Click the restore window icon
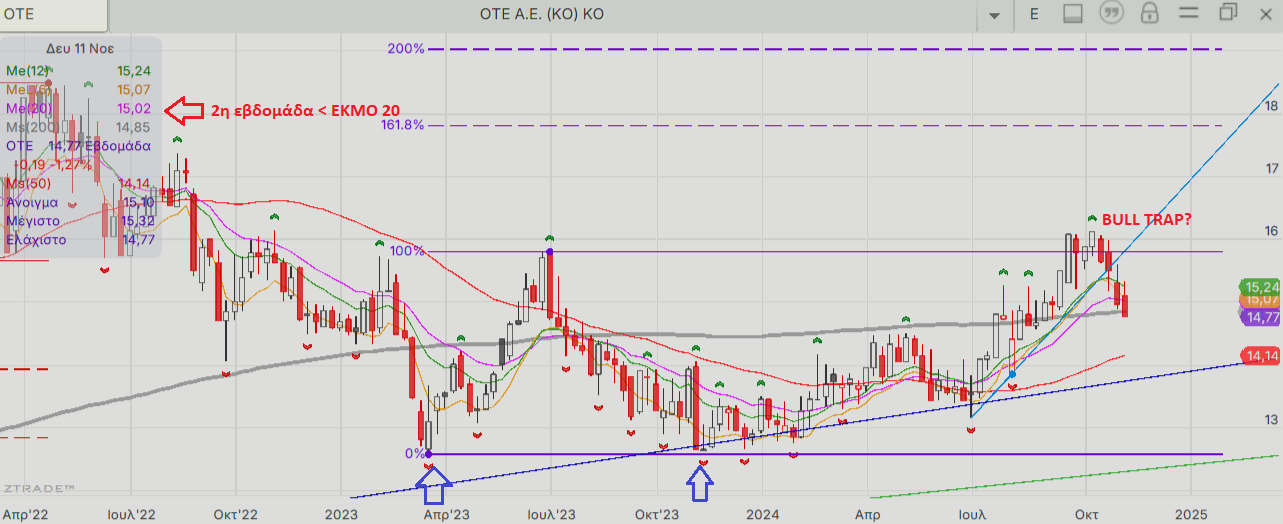The image size is (1283, 524). click(x=1228, y=13)
